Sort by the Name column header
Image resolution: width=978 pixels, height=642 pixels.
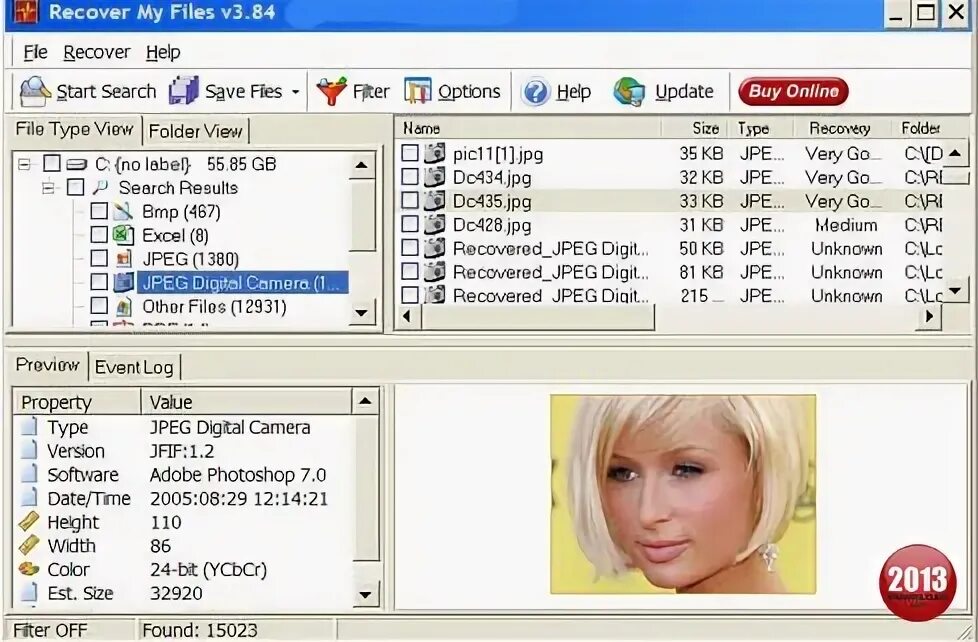point(528,129)
